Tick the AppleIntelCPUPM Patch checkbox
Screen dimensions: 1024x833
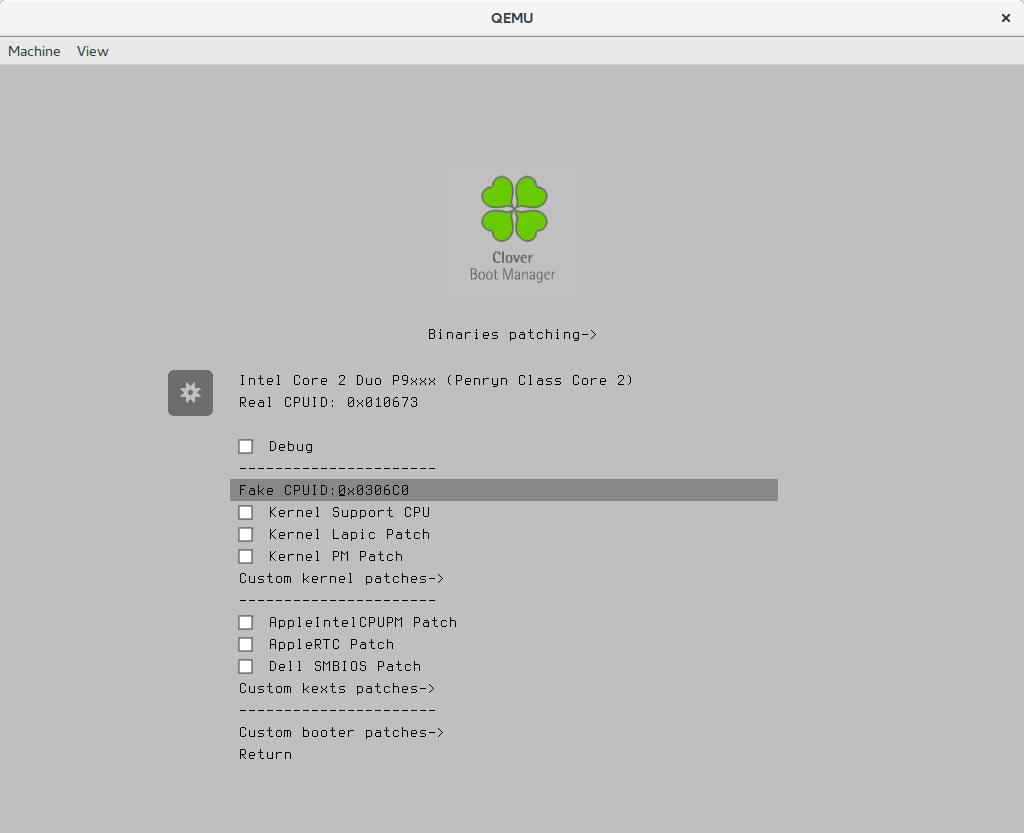(246, 622)
